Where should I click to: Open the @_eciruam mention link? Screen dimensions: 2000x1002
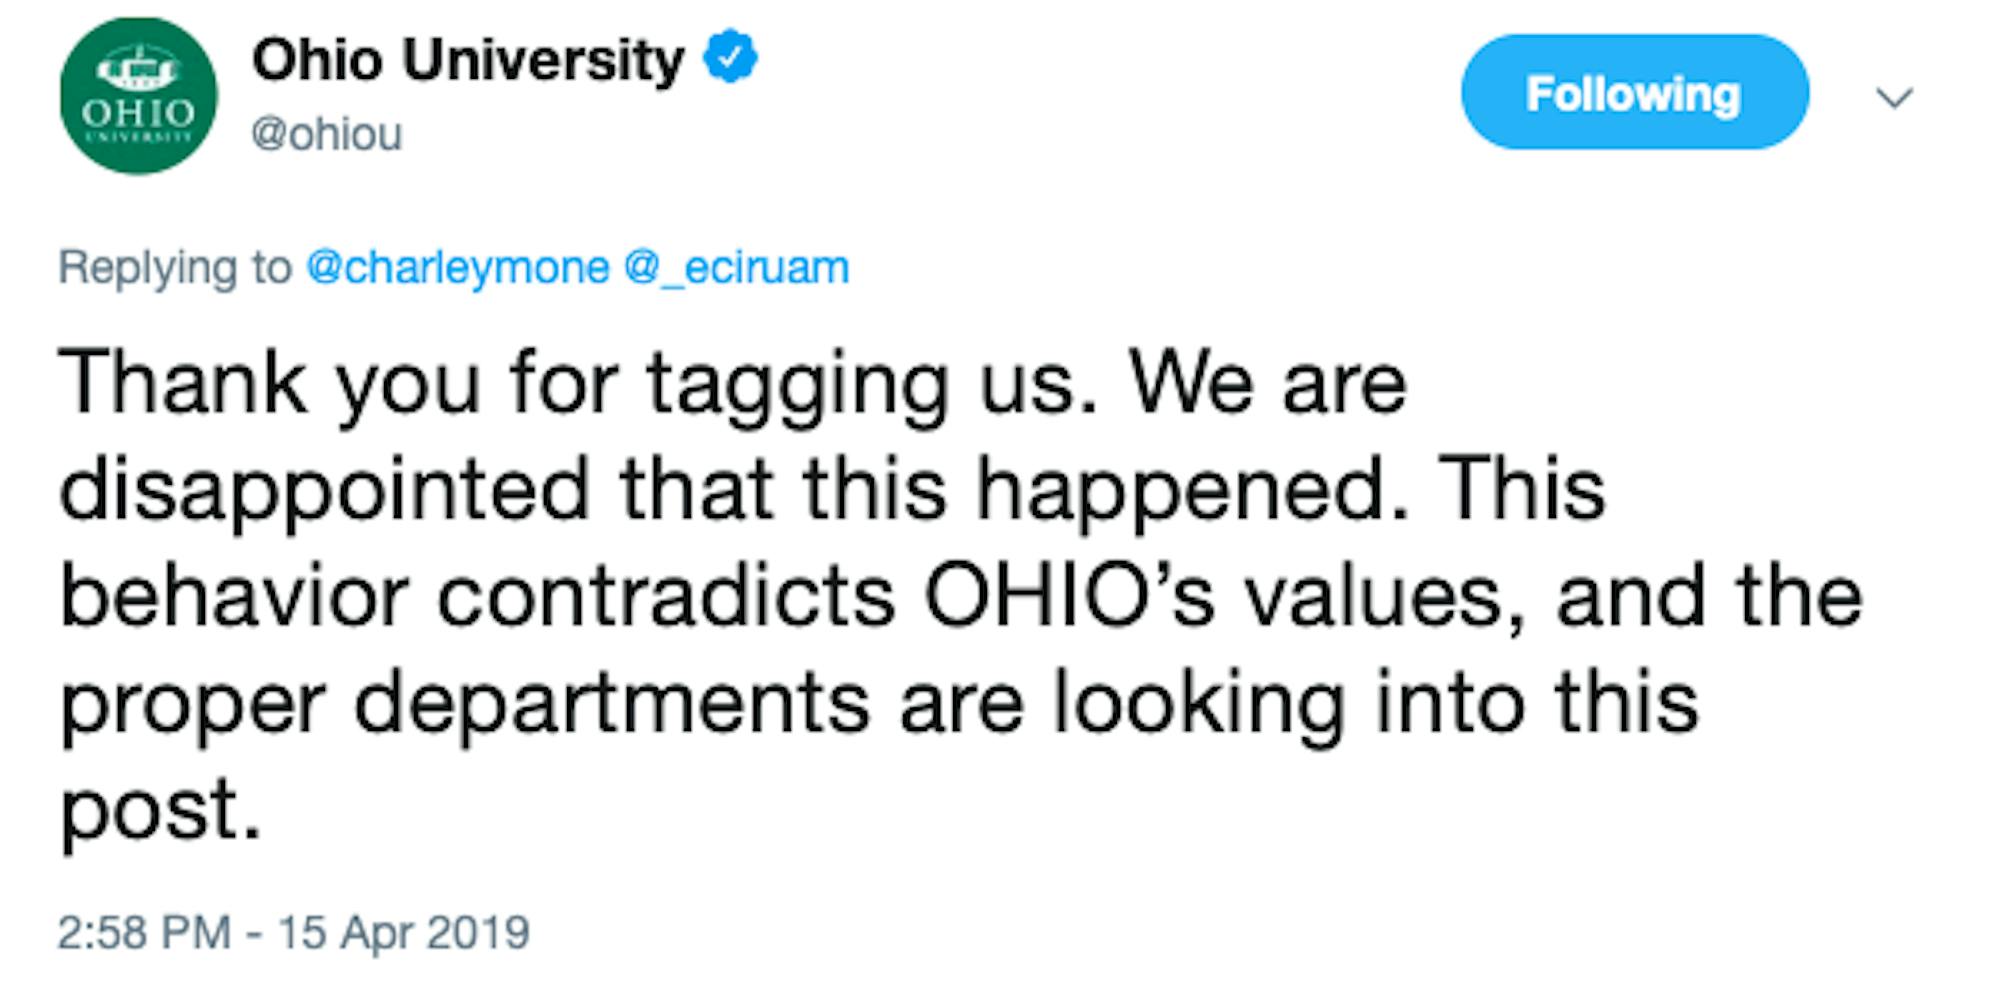736,268
